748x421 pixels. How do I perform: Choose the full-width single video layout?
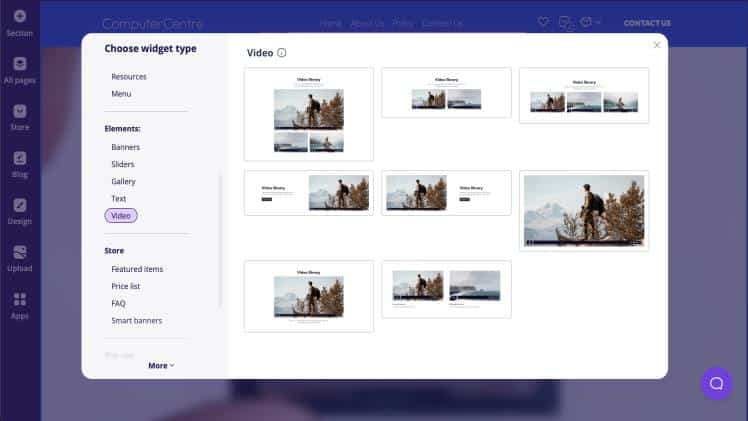pos(584,211)
